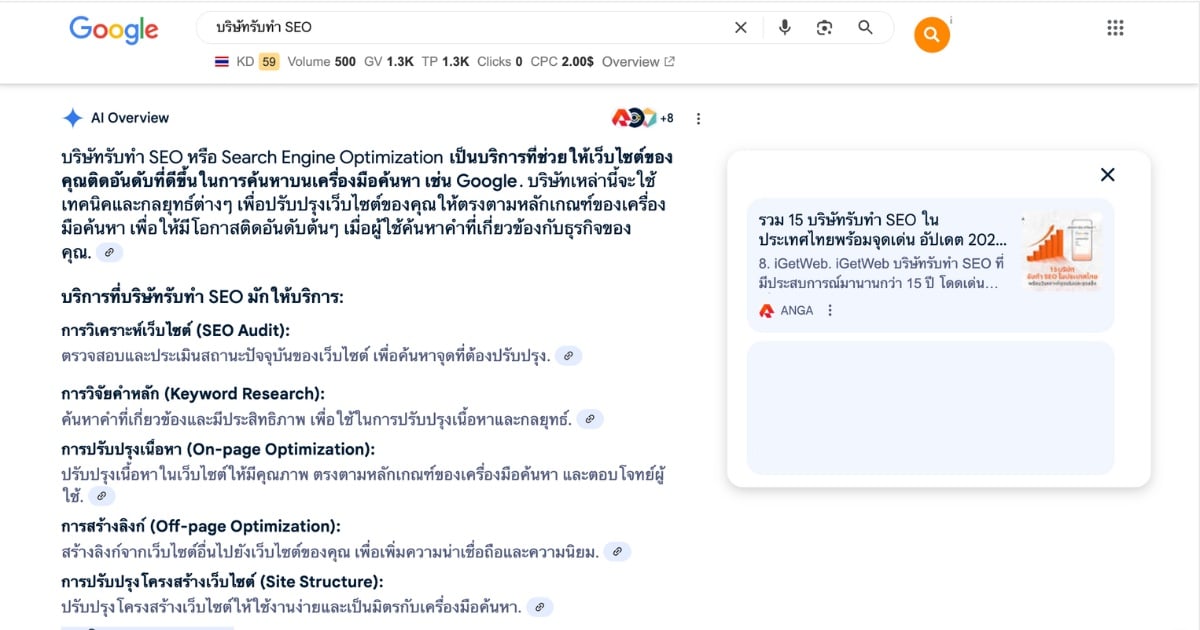Clear the search box text
Viewport: 1200px width, 630px height.
(x=740, y=28)
